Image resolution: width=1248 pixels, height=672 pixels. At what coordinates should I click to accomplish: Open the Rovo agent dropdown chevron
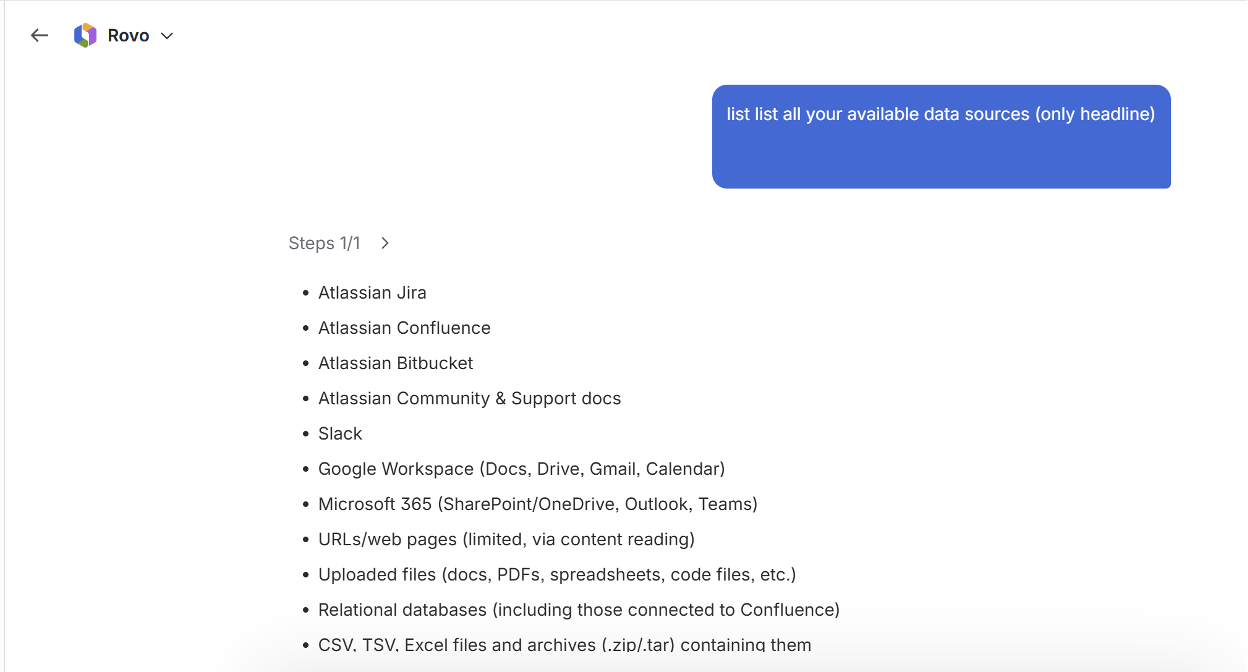[167, 36]
